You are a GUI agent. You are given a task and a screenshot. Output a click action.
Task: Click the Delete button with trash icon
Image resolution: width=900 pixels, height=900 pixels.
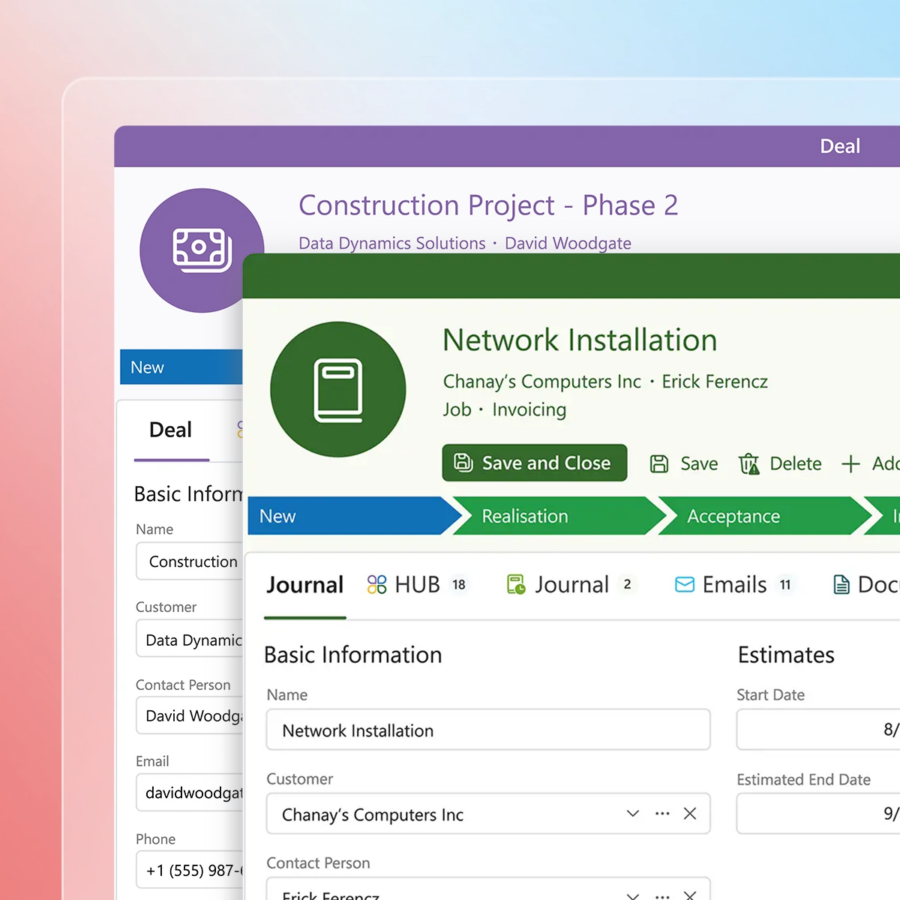(x=780, y=463)
